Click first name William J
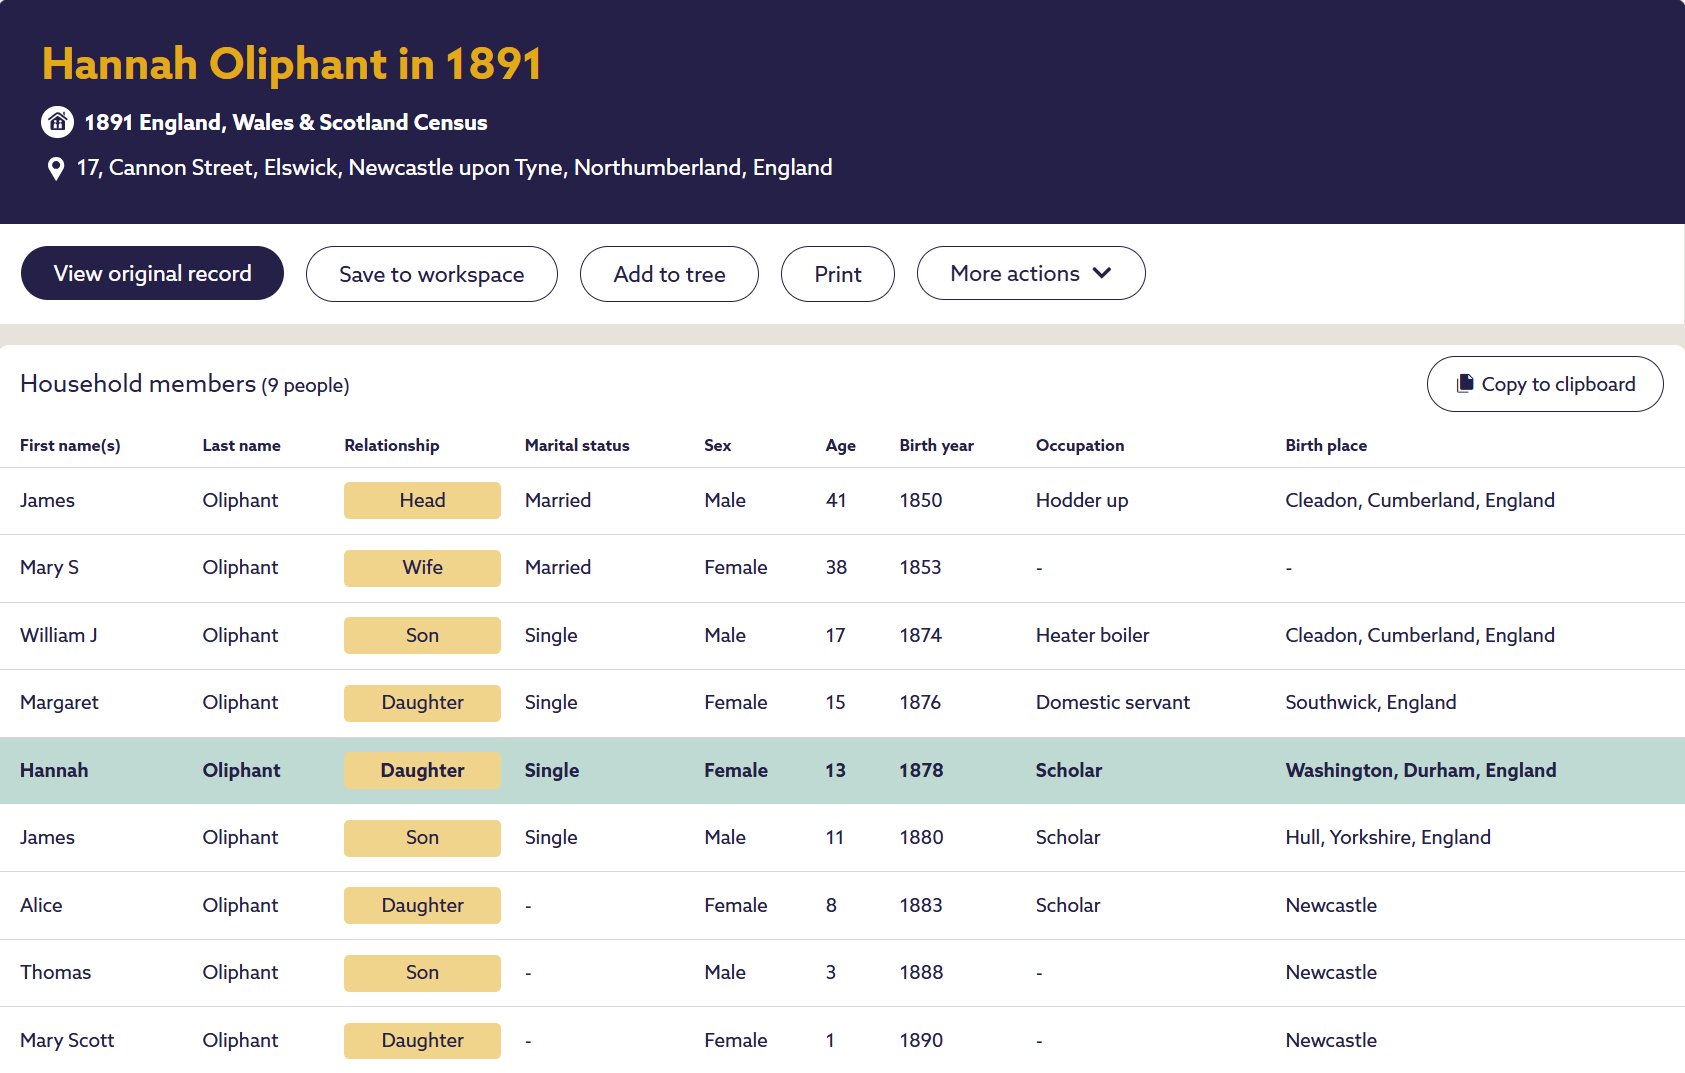Image resolution: width=1685 pixels, height=1073 pixels. (59, 635)
